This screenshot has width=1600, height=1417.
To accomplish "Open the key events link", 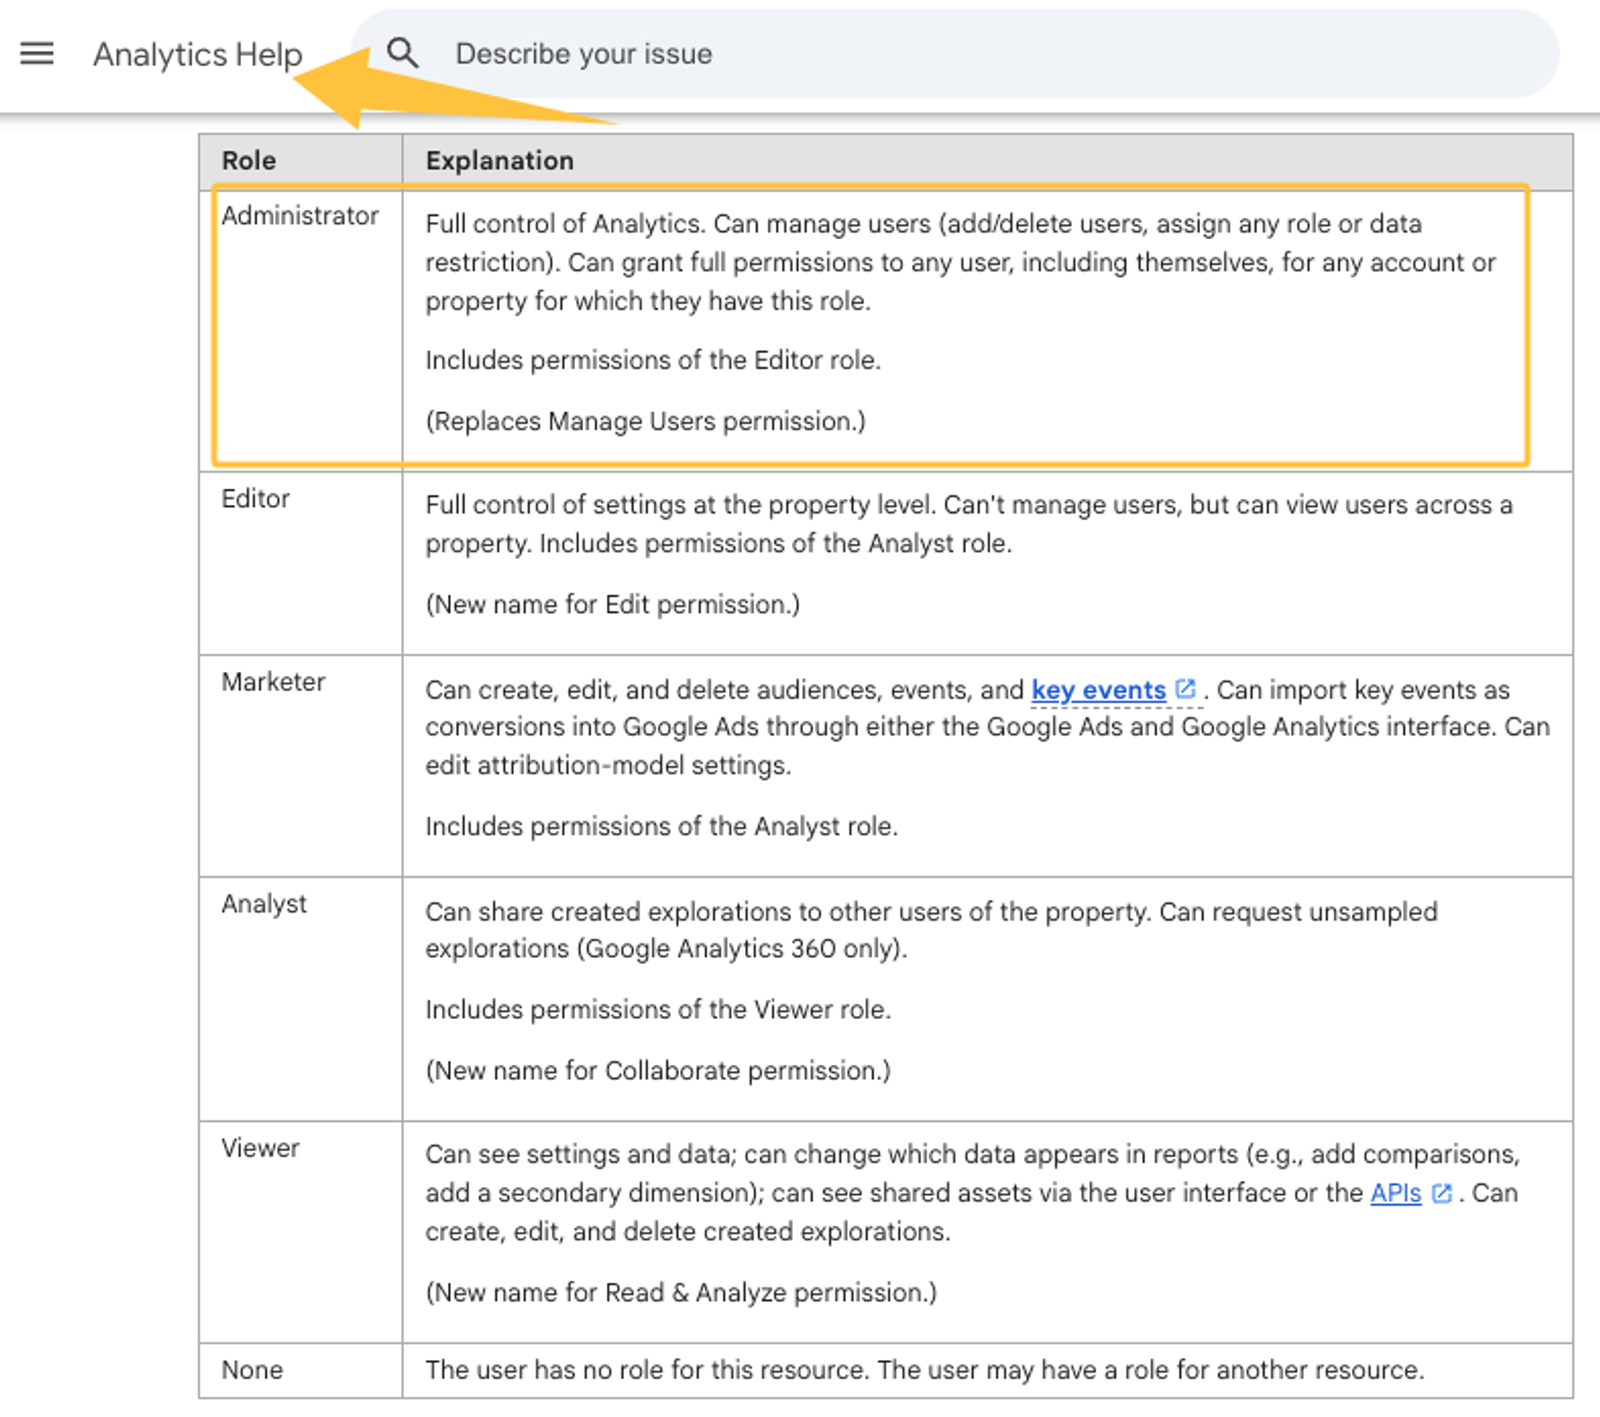I will pyautogui.click(x=1098, y=690).
